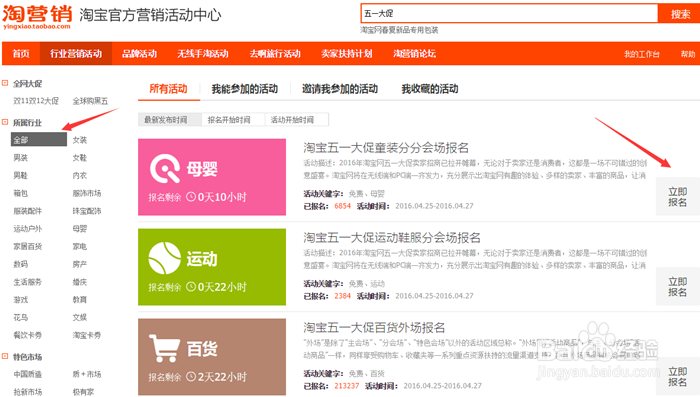Select 运动户外 industry filter
The width and height of the screenshot is (700, 397).
pos(28,229)
